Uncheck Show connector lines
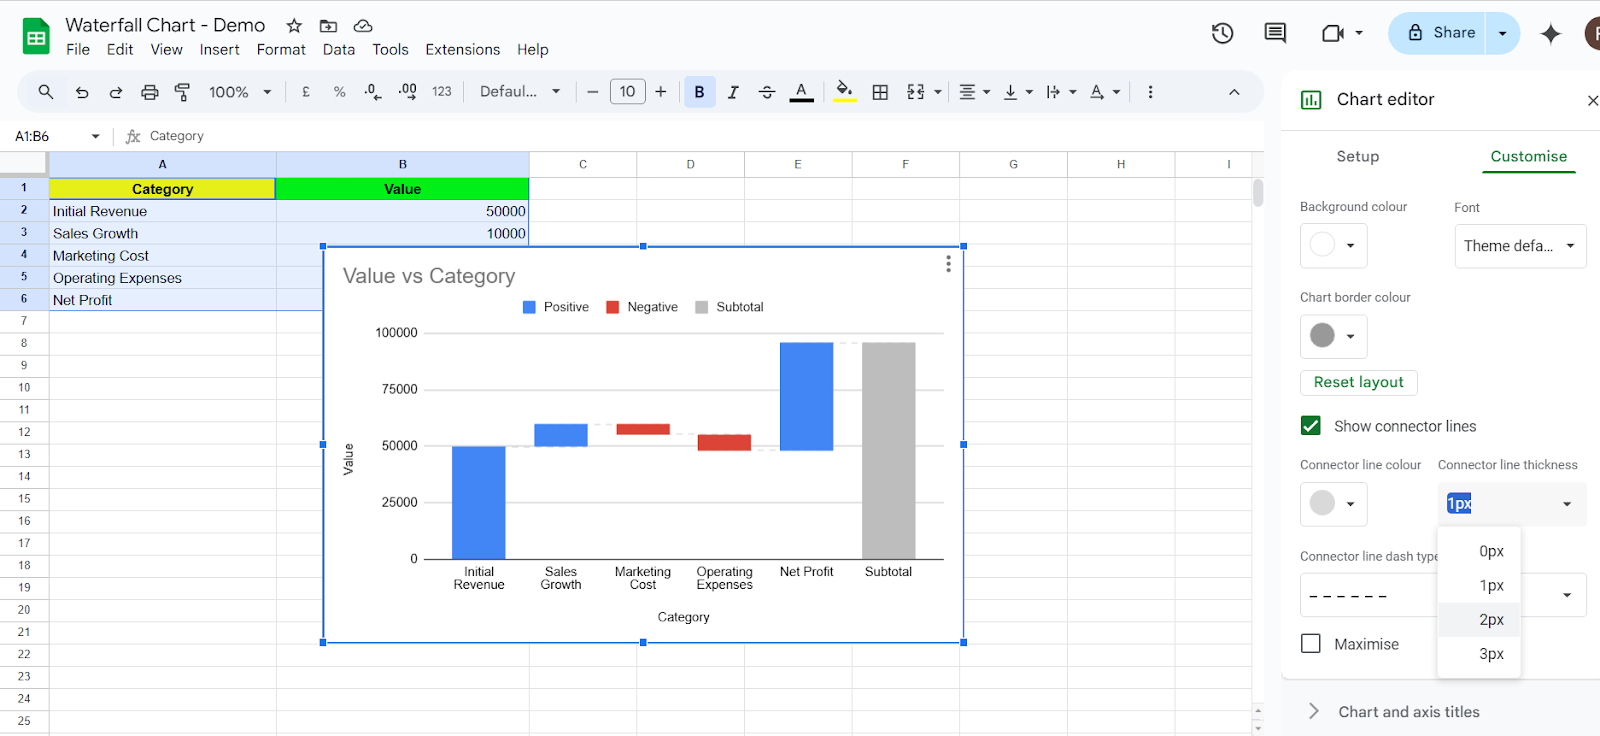 click(1311, 426)
